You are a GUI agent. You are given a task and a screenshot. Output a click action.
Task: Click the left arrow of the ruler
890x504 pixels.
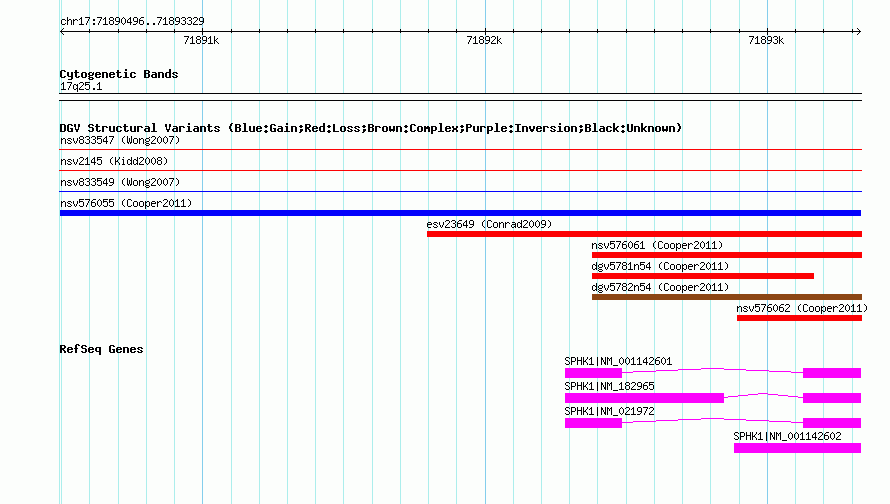(x=62, y=31)
